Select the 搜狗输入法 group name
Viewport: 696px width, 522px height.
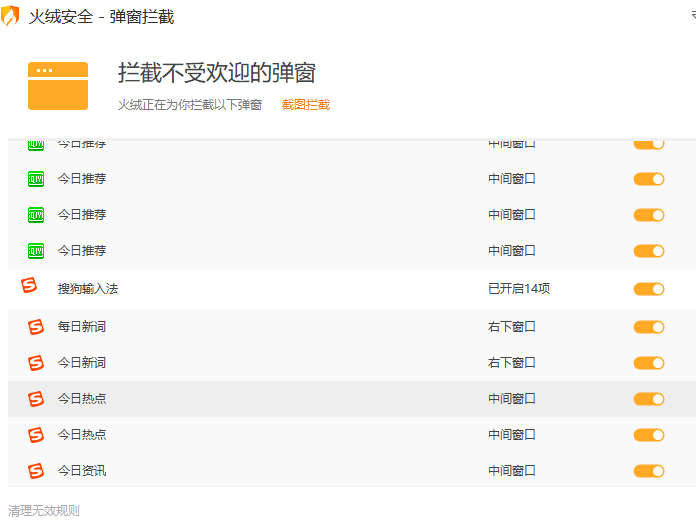tap(88, 289)
